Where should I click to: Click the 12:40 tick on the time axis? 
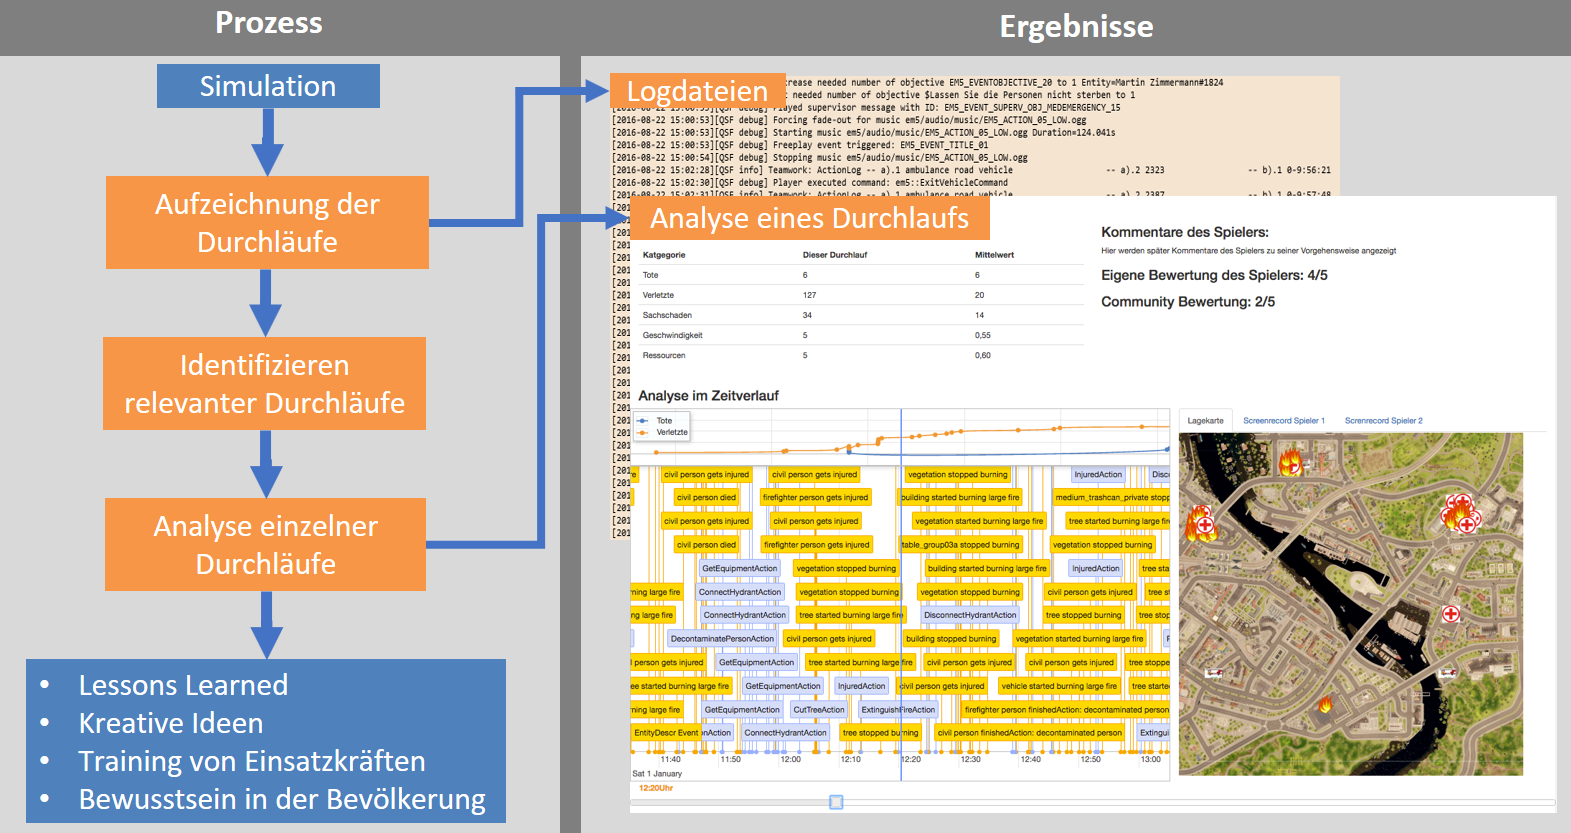pos(1031,760)
